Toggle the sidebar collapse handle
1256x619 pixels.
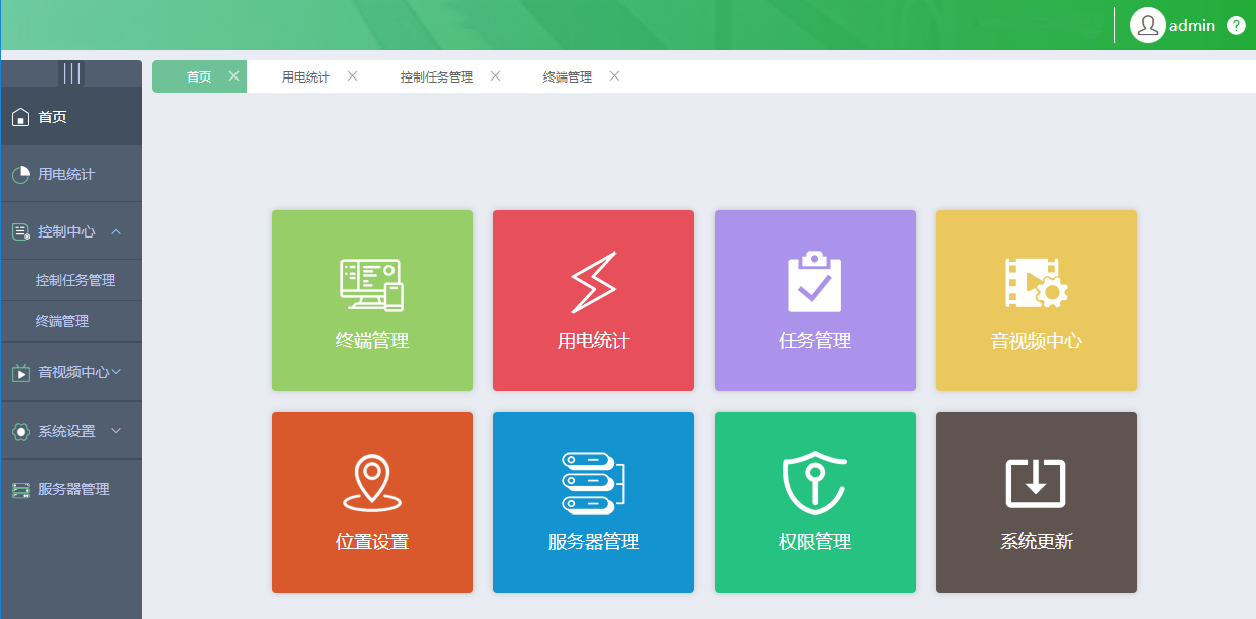pos(71,73)
